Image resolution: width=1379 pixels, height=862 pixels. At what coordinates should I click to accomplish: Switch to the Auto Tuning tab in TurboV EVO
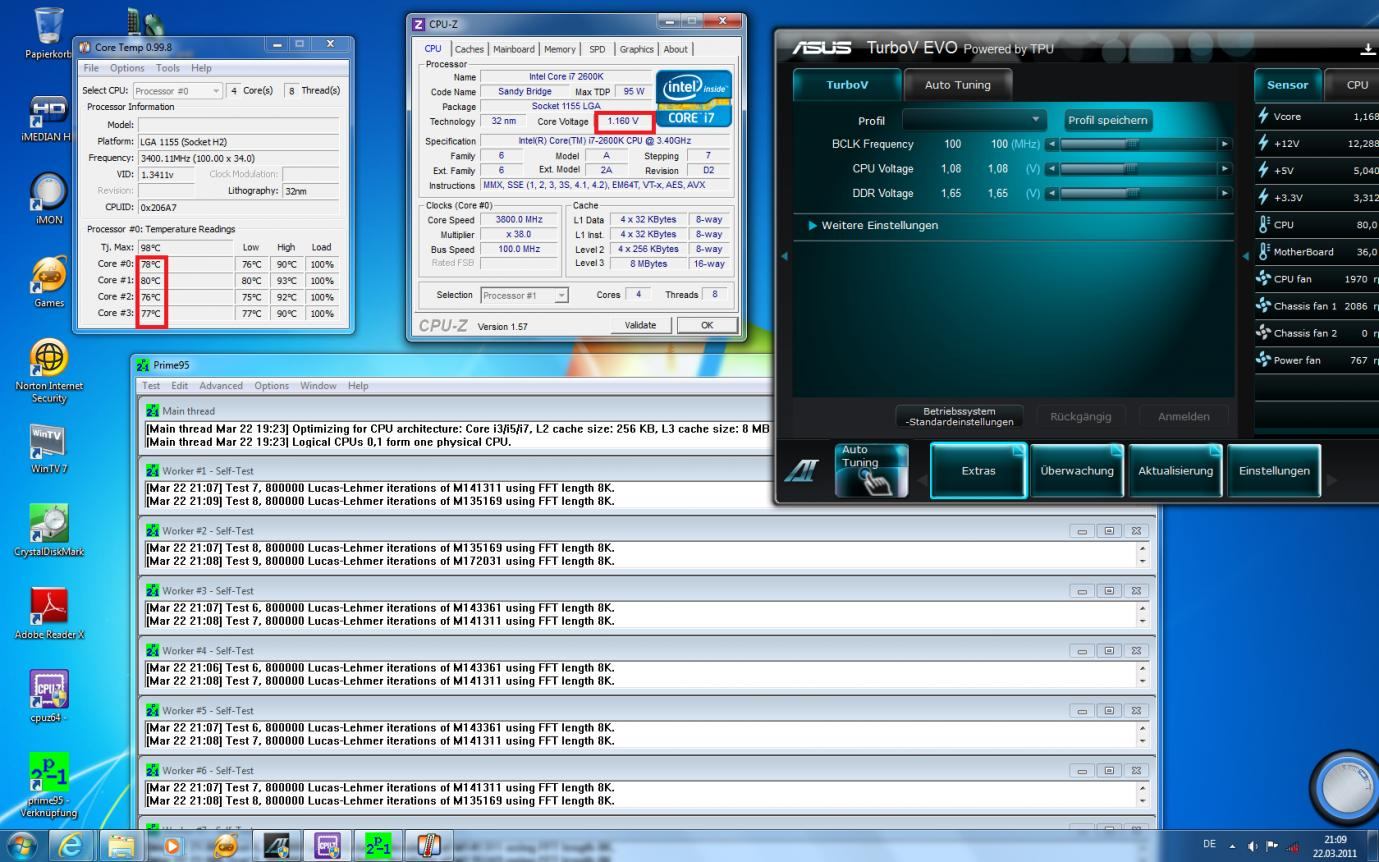pyautogui.click(x=957, y=85)
